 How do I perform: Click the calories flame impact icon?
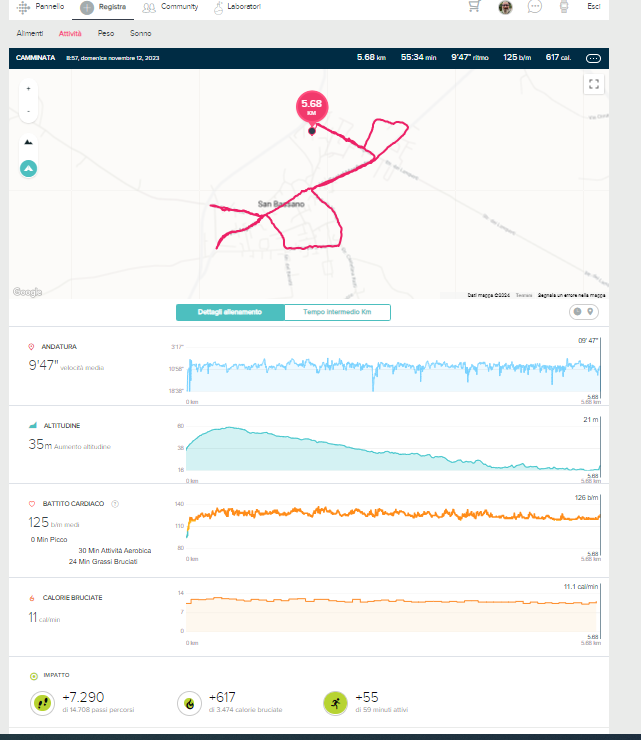pos(189,703)
